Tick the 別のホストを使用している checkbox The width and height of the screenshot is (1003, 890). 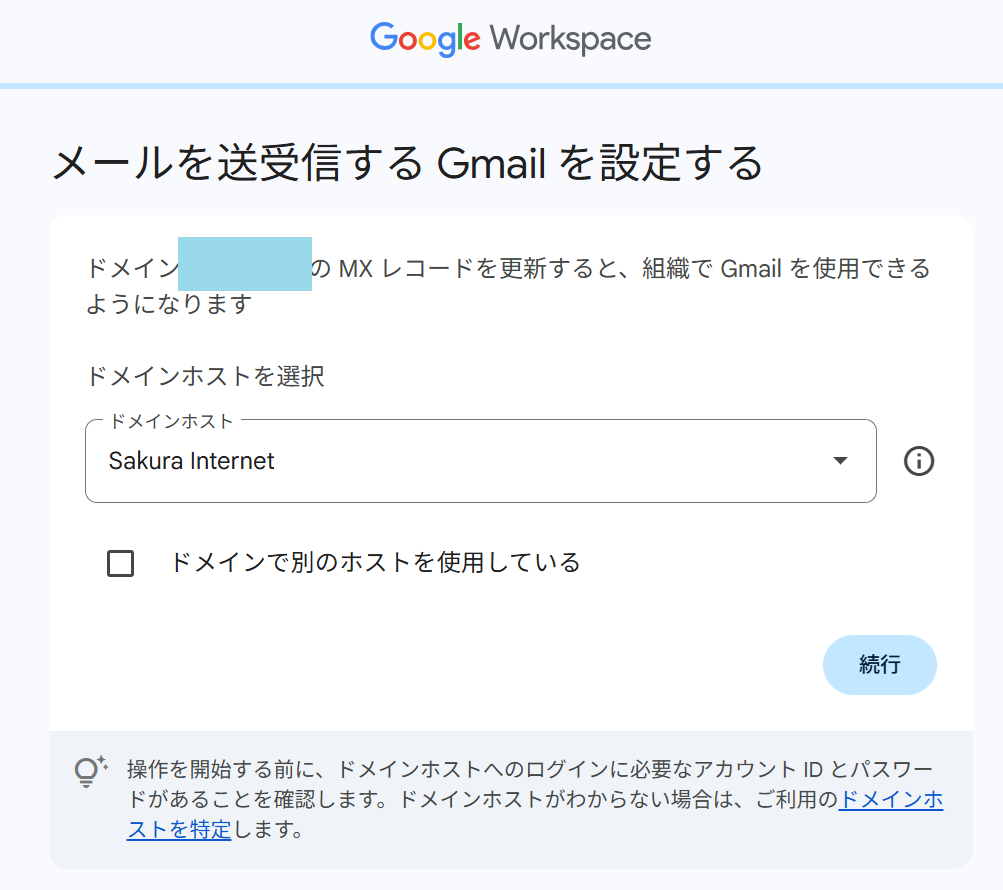[120, 563]
